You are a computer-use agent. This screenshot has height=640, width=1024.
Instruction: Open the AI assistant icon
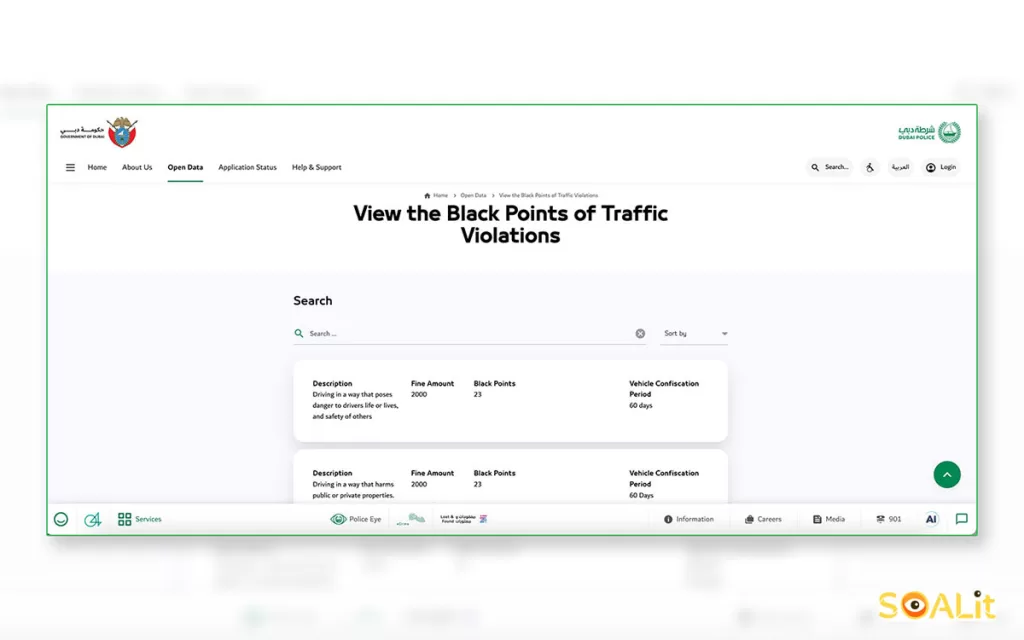pos(931,520)
